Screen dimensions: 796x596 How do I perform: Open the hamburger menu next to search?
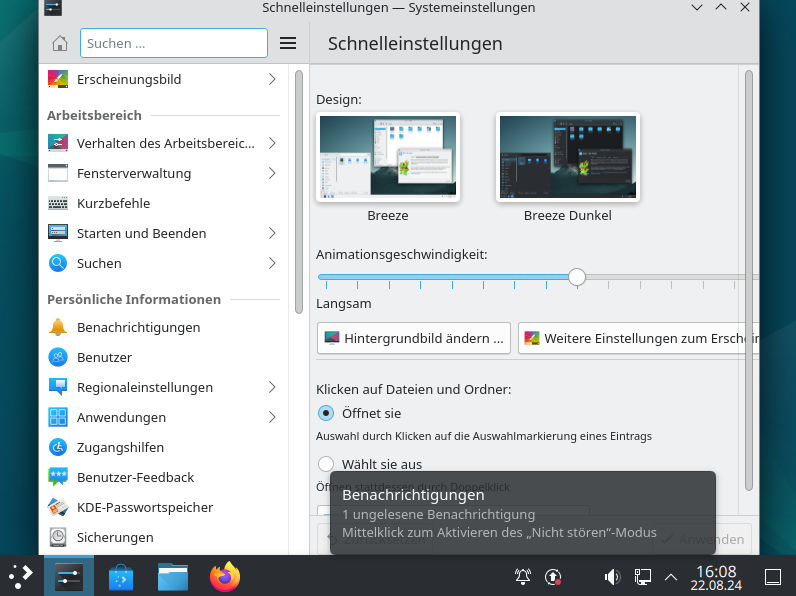coord(288,44)
